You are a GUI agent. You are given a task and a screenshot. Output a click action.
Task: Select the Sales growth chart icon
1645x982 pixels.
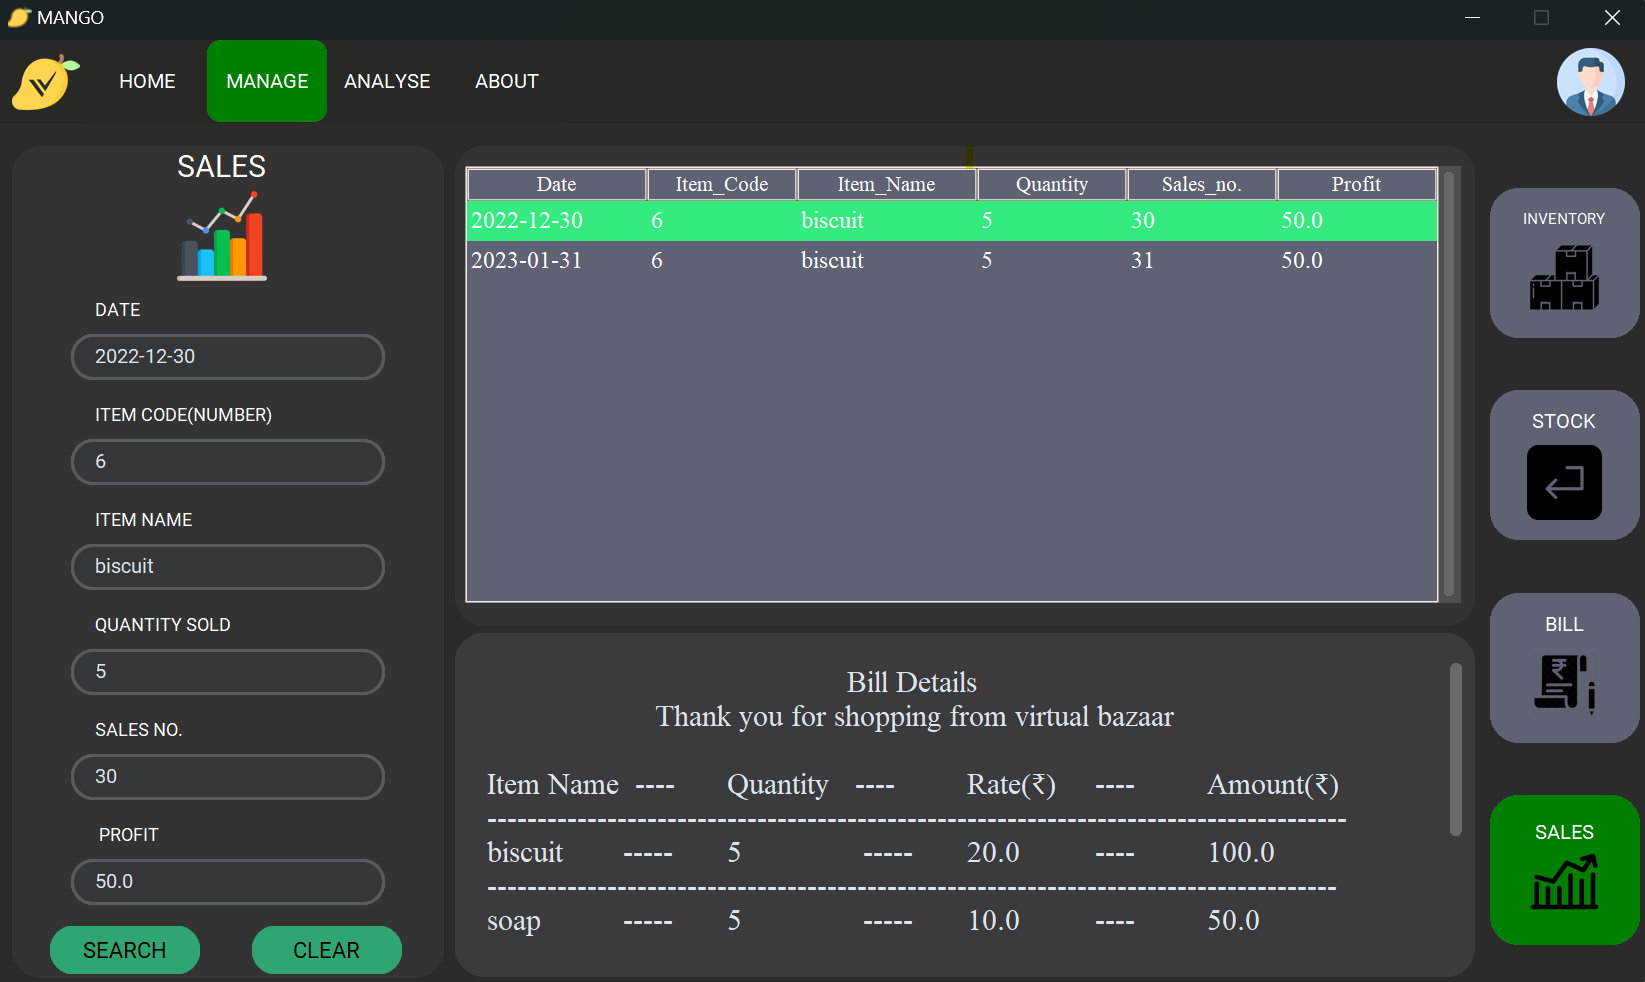pyautogui.click(x=1563, y=884)
